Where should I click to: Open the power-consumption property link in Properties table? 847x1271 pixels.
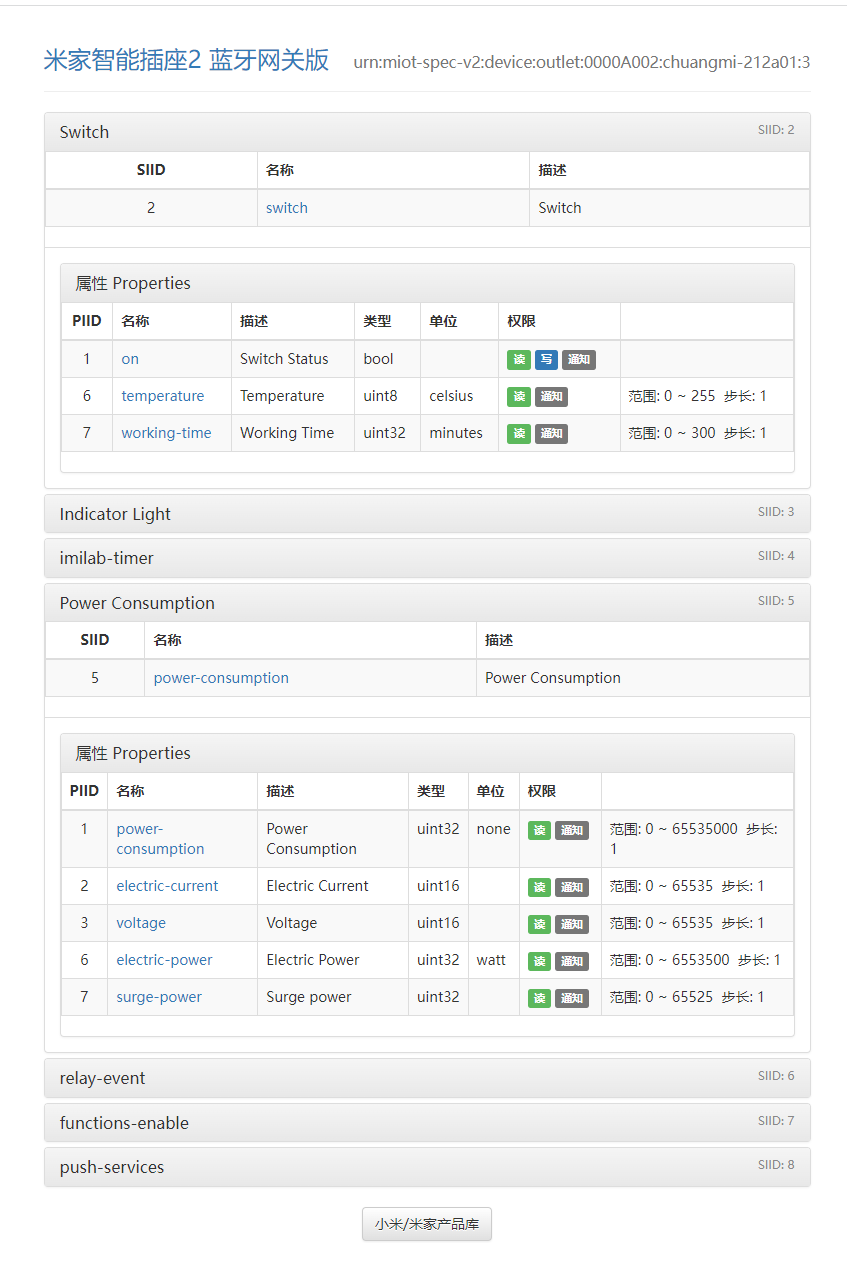pyautogui.click(x=160, y=839)
